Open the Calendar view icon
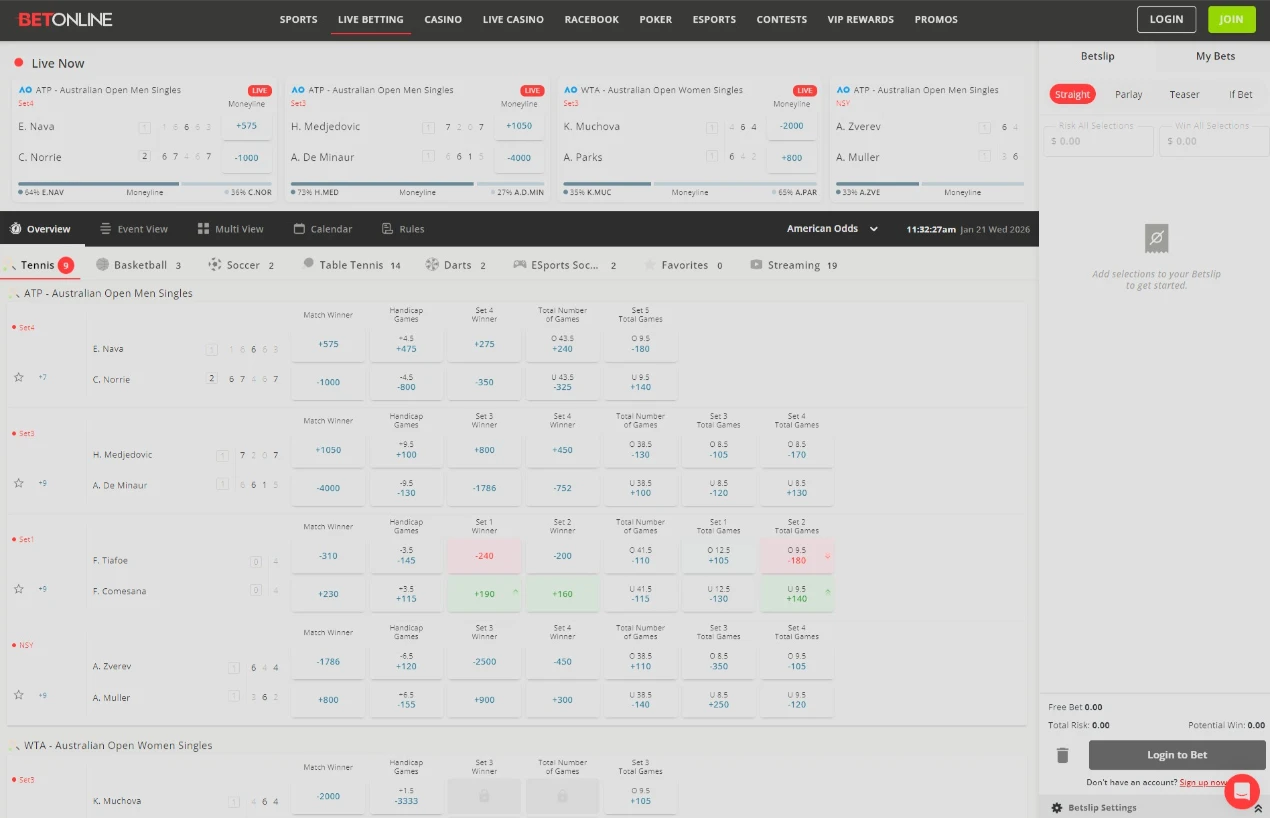 click(299, 229)
